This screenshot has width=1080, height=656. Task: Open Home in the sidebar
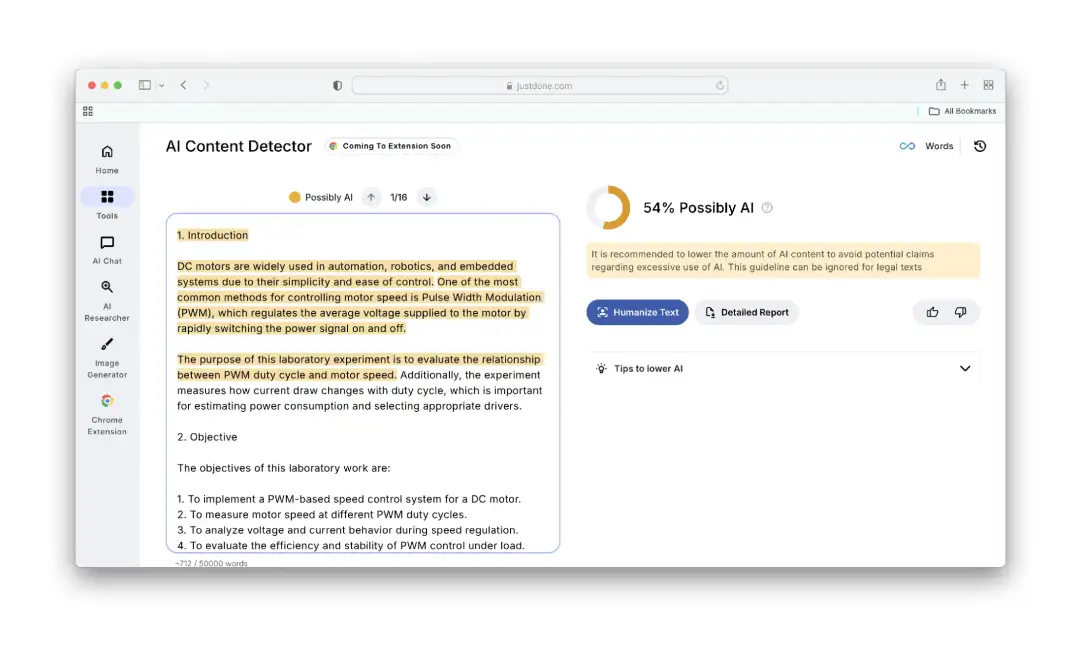(x=107, y=159)
